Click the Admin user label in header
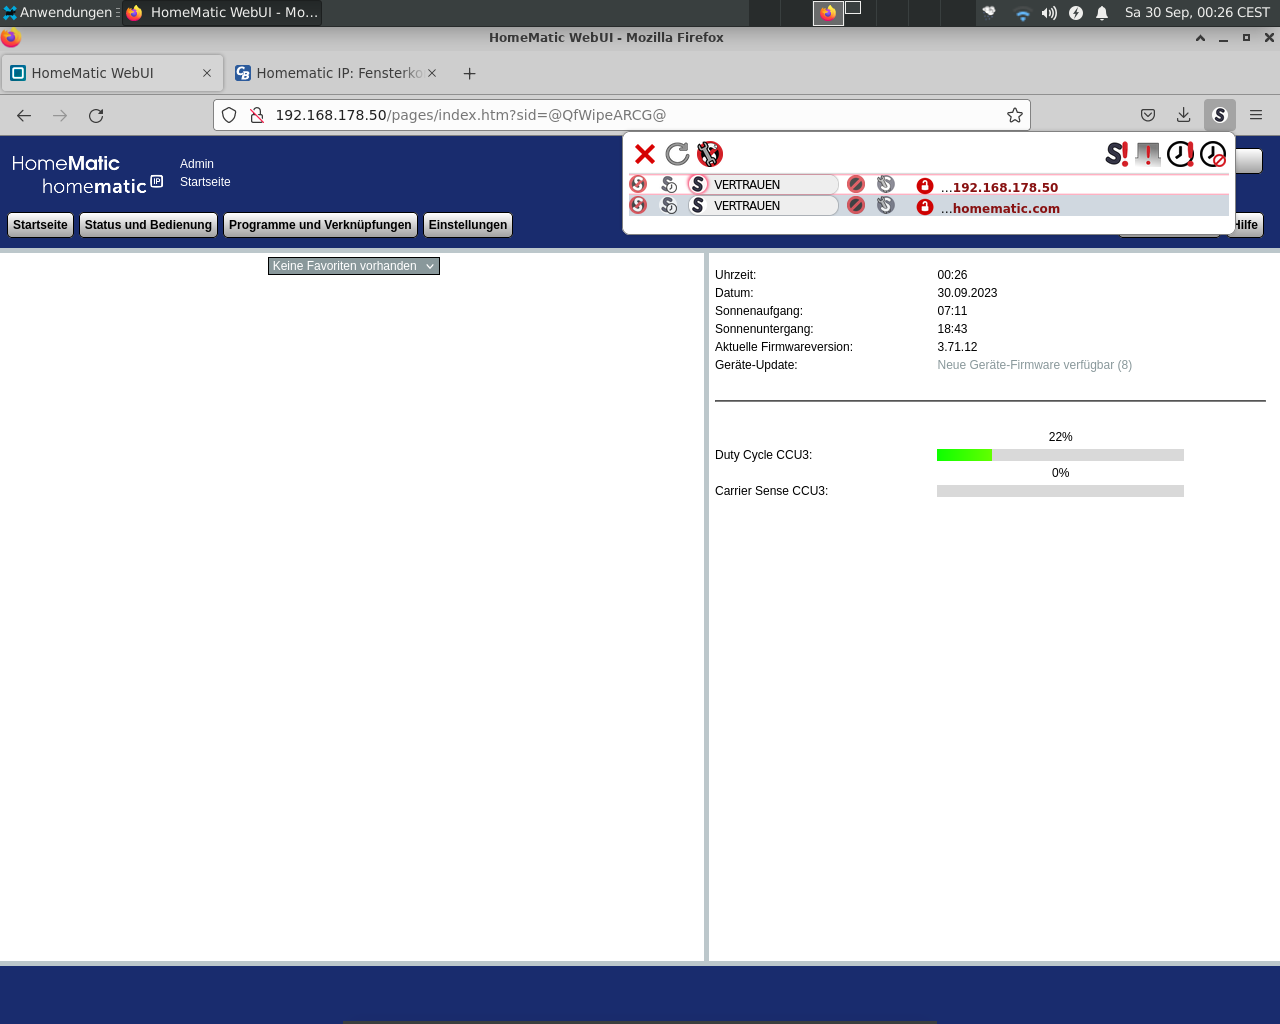This screenshot has width=1280, height=1024. (197, 164)
